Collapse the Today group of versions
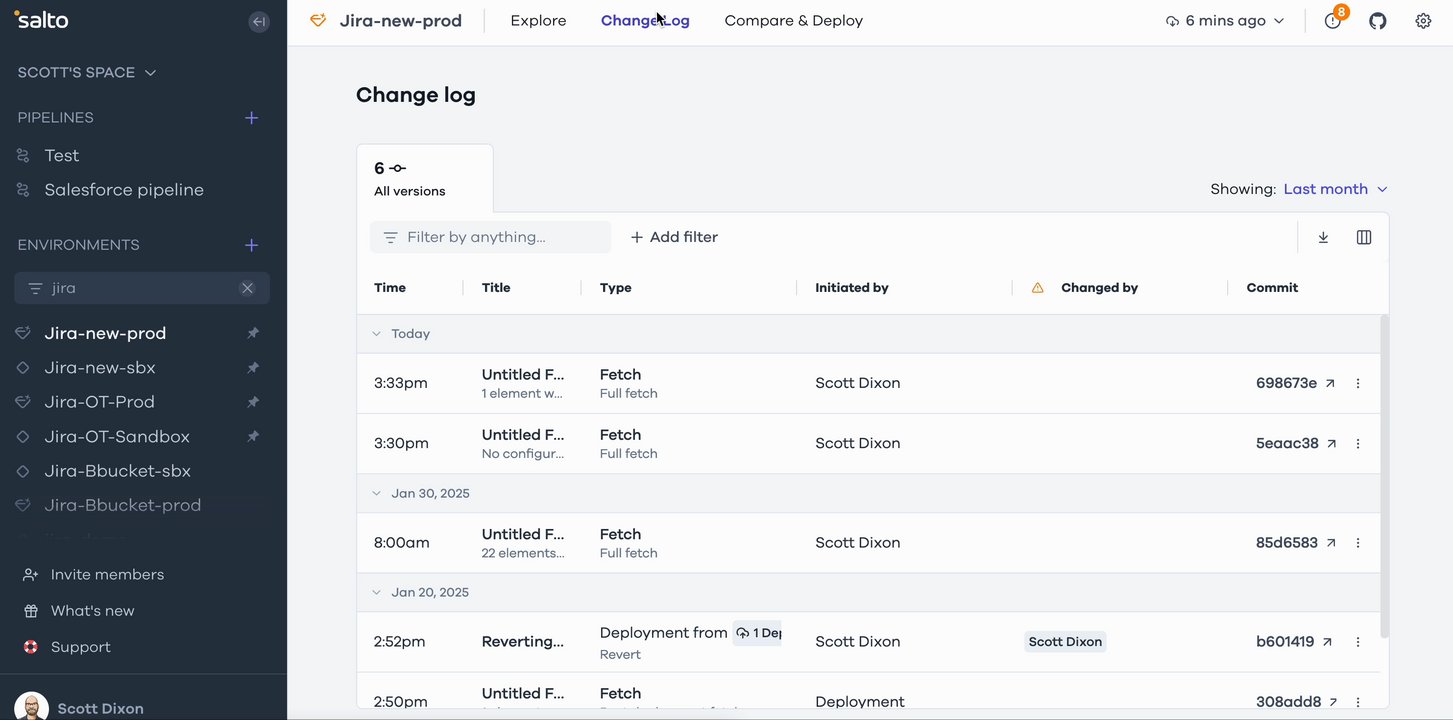The height and width of the screenshot is (720, 1453). point(377,334)
